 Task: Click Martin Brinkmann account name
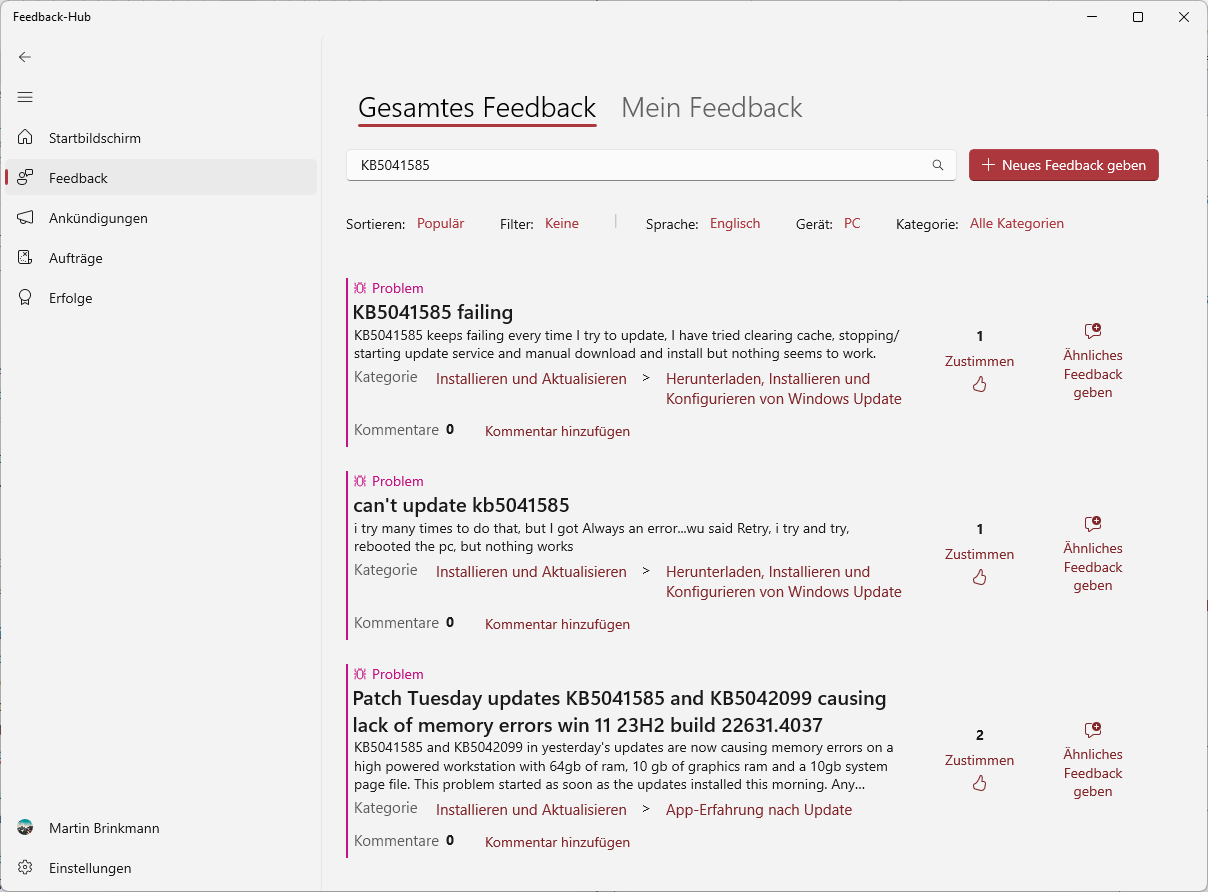tap(104, 828)
